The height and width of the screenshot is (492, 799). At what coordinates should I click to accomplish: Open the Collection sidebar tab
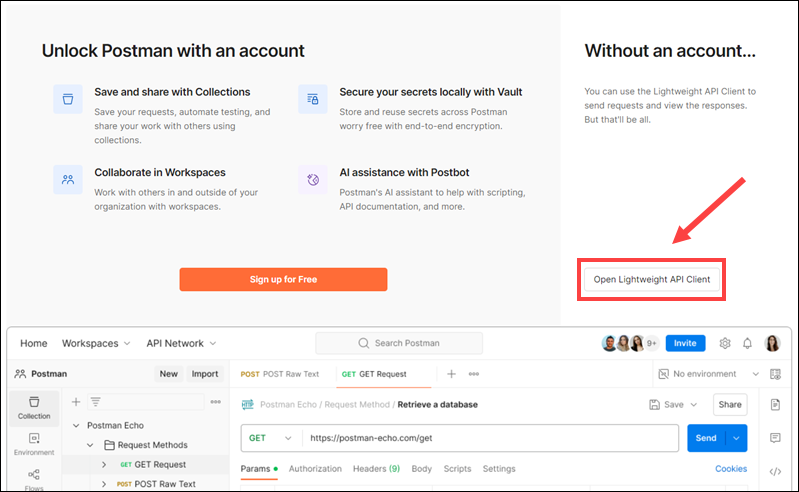click(34, 407)
